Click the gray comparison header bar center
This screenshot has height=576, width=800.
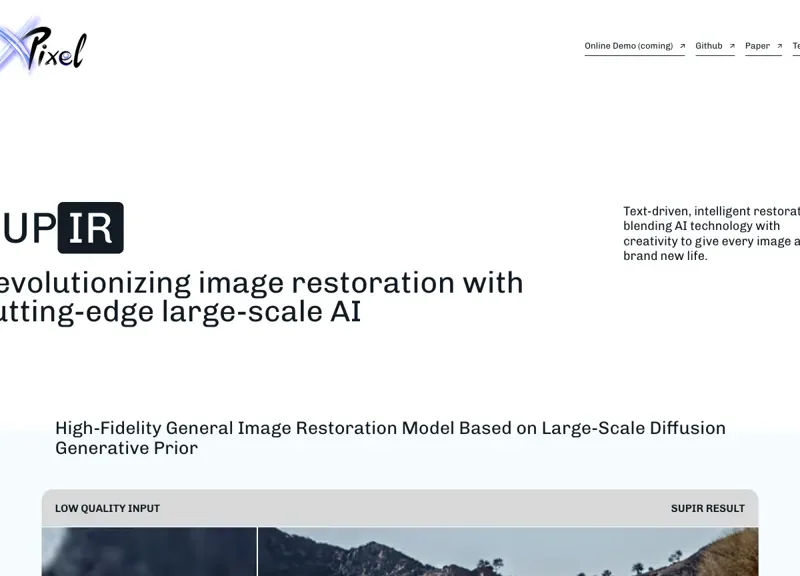coord(400,508)
